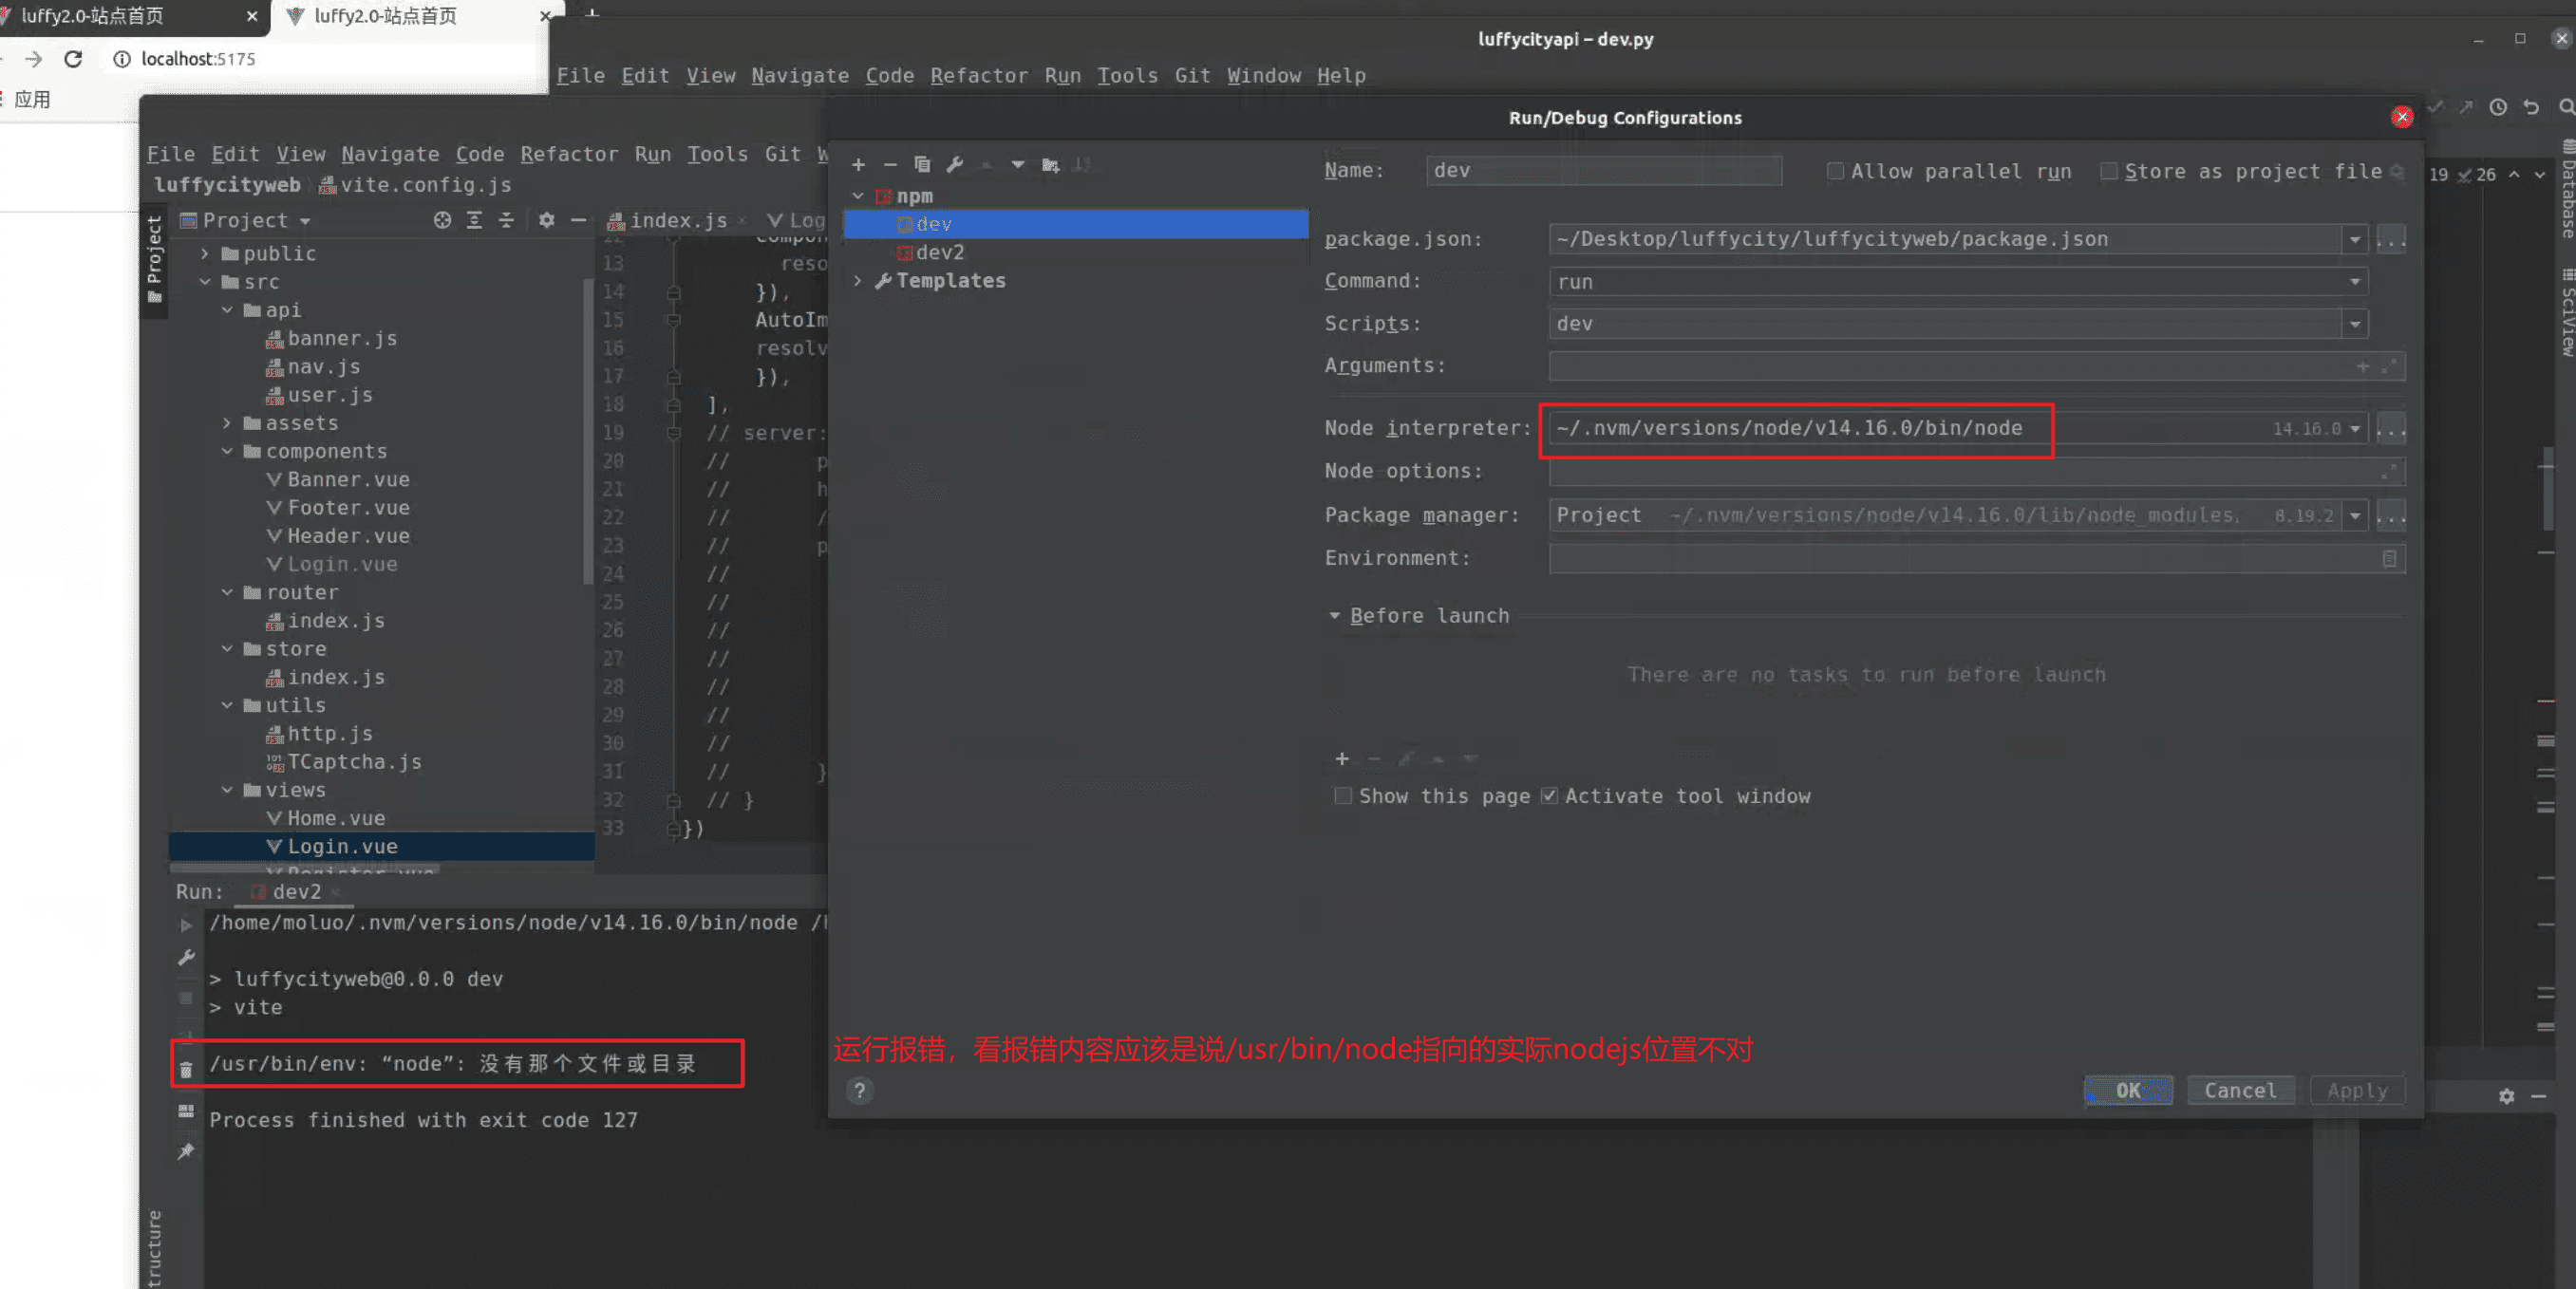Open Run panel settings gear at right

point(2506,1096)
